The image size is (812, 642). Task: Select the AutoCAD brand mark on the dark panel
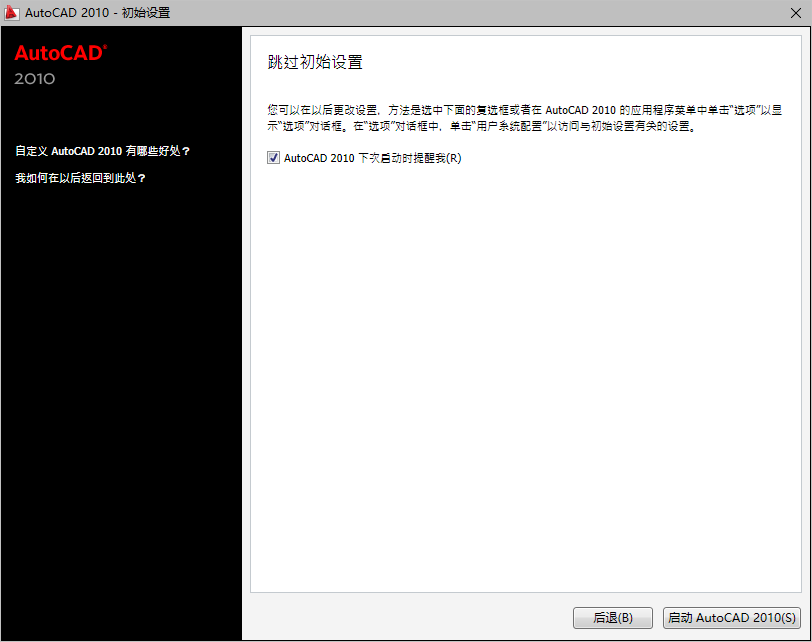point(58,53)
